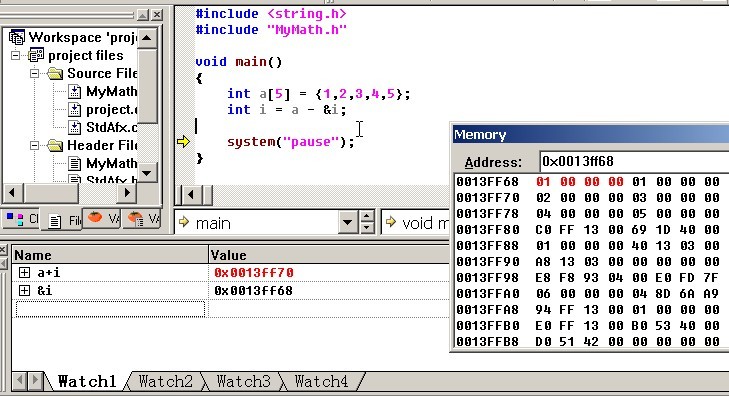Click the #include "MyMath.h" line

coord(271,30)
